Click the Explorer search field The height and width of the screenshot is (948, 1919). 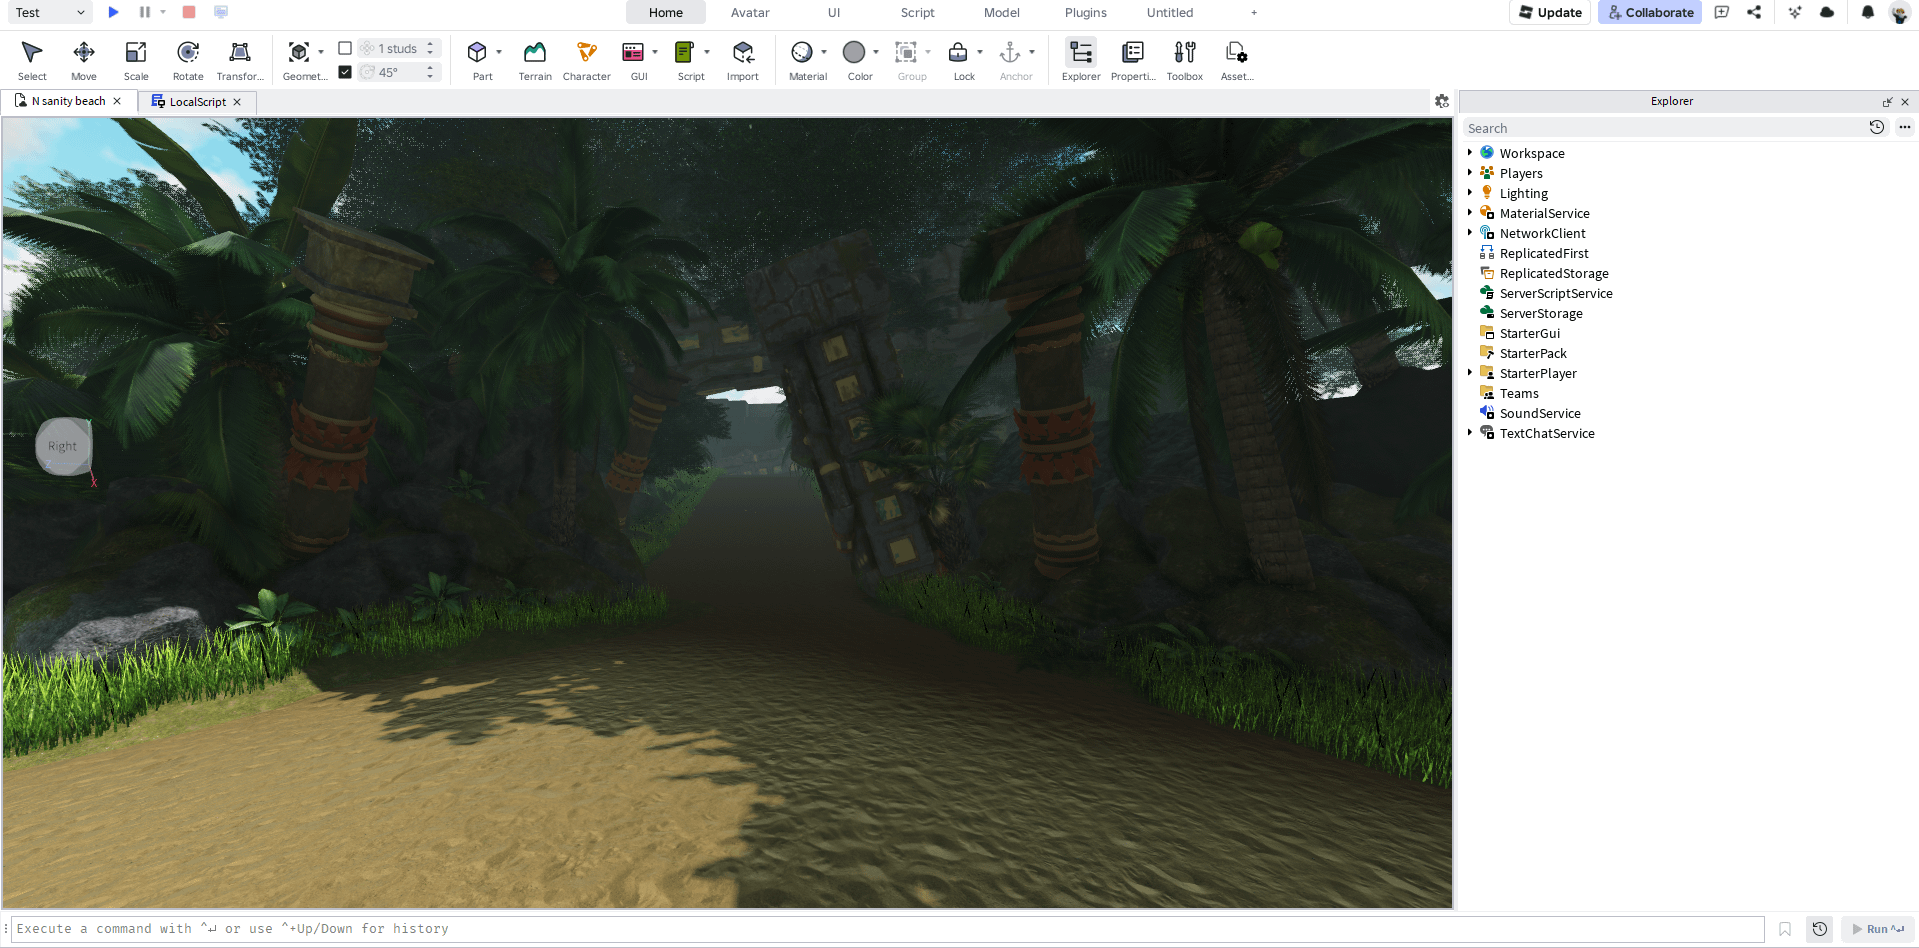point(1660,128)
